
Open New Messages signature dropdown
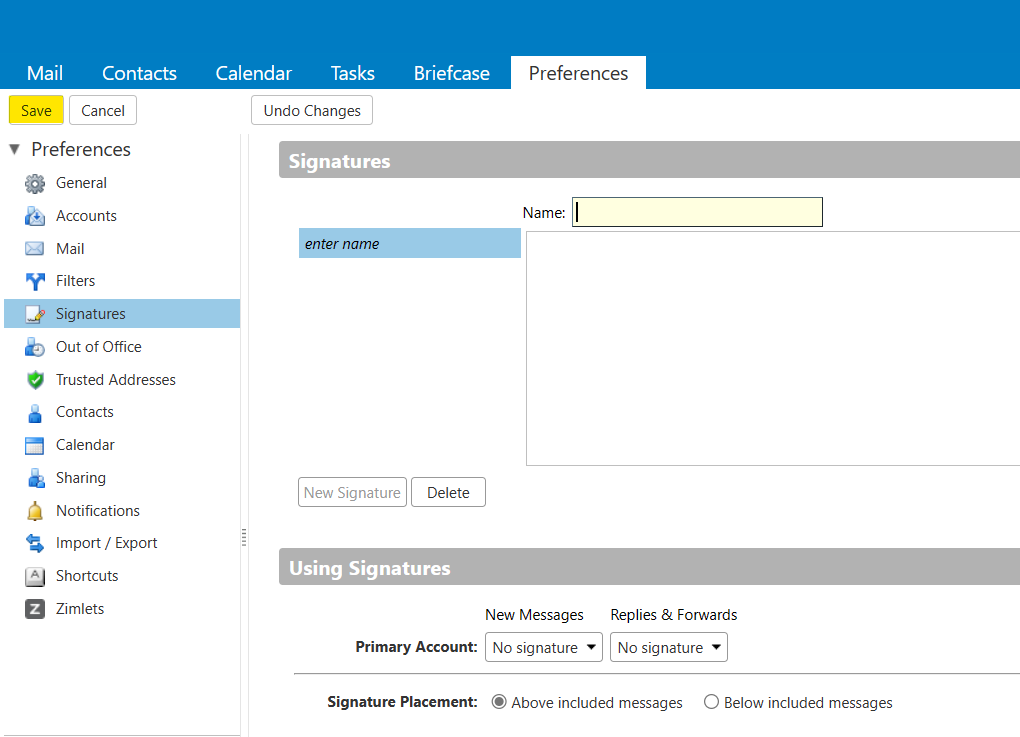544,648
